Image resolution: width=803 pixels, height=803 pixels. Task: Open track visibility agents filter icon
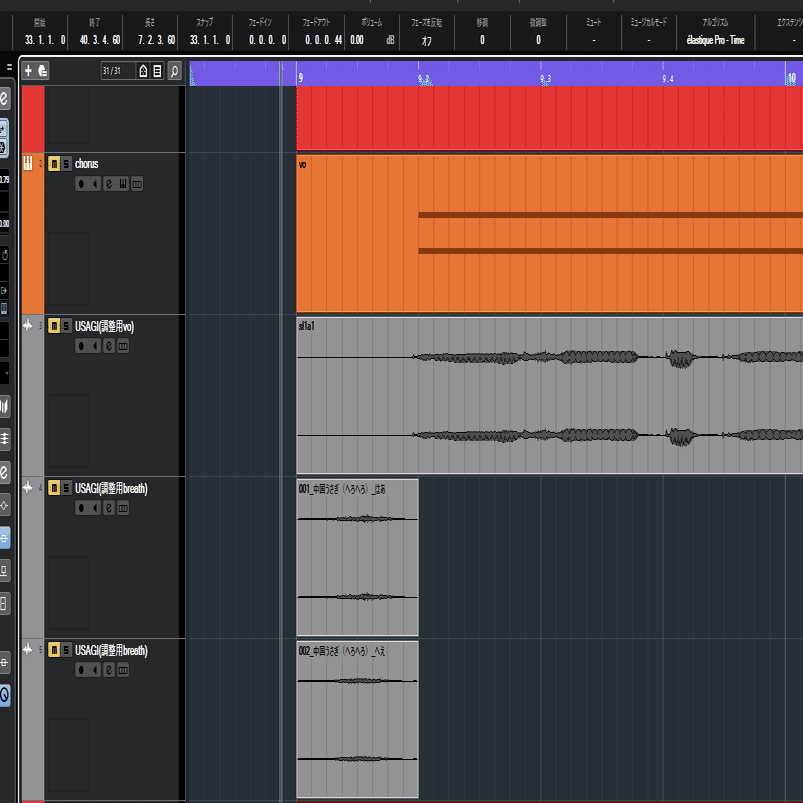pyautogui.click(x=143, y=71)
